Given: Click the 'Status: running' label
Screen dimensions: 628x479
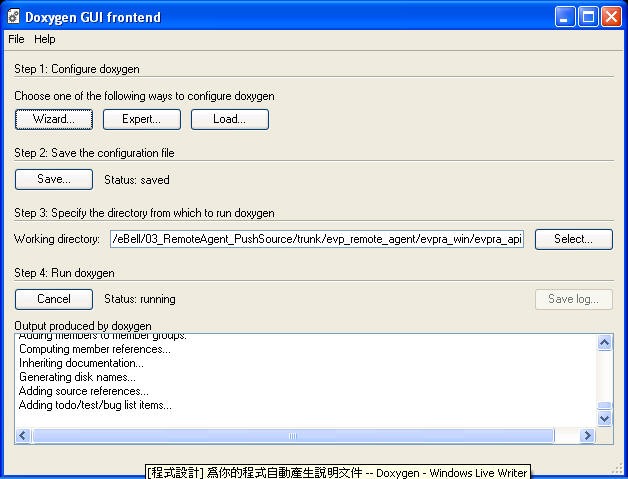Looking at the screenshot, I should (x=140, y=299).
